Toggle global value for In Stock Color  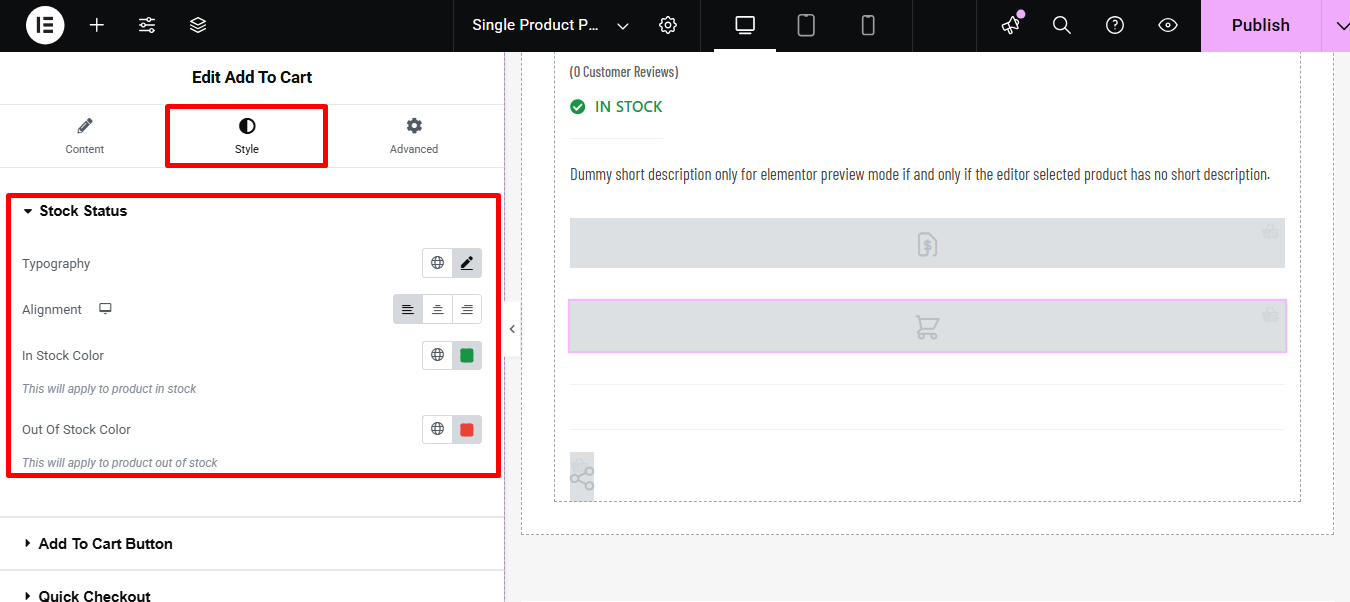pos(437,355)
